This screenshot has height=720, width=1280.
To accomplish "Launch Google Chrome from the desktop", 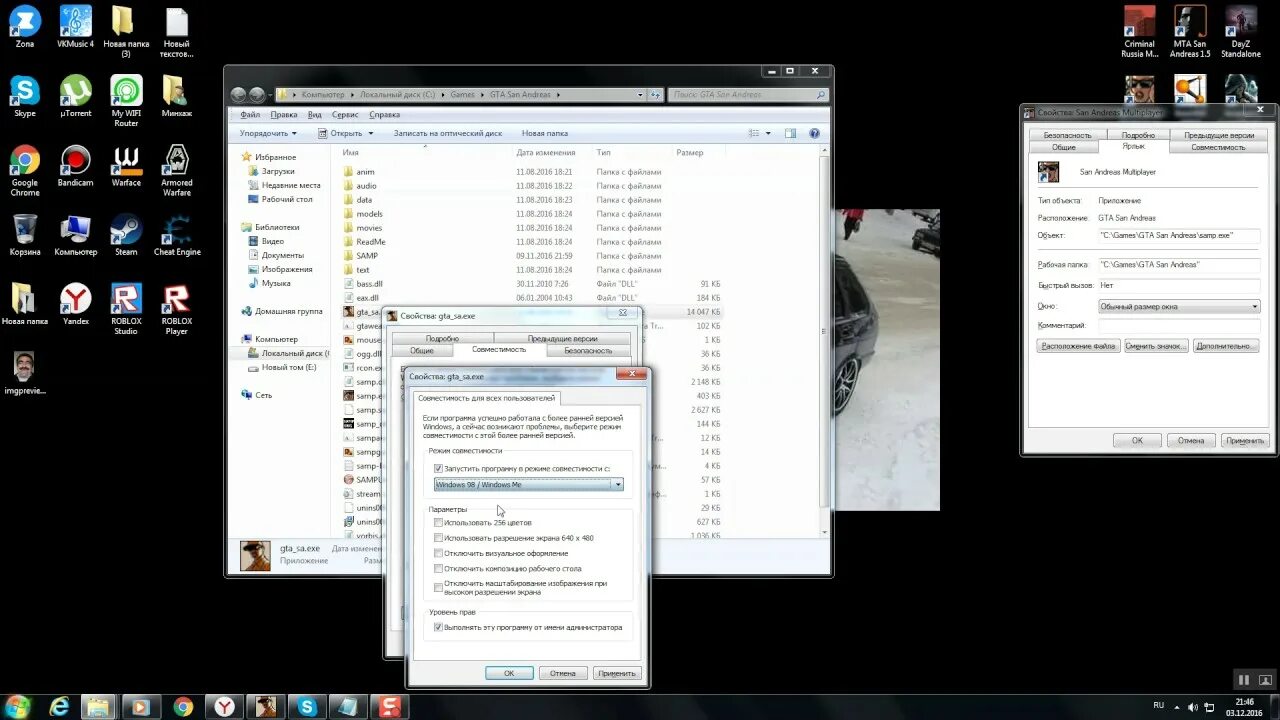I will pyautogui.click(x=25, y=169).
